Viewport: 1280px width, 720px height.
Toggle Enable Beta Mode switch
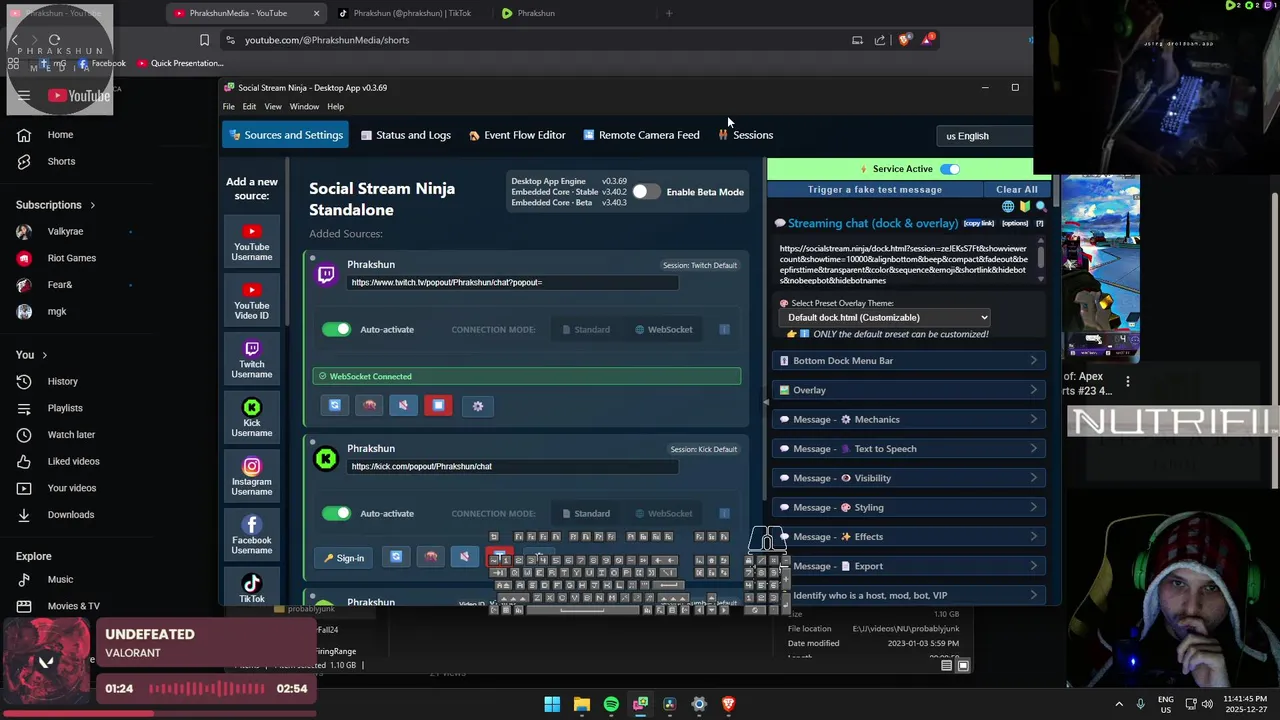pos(646,192)
